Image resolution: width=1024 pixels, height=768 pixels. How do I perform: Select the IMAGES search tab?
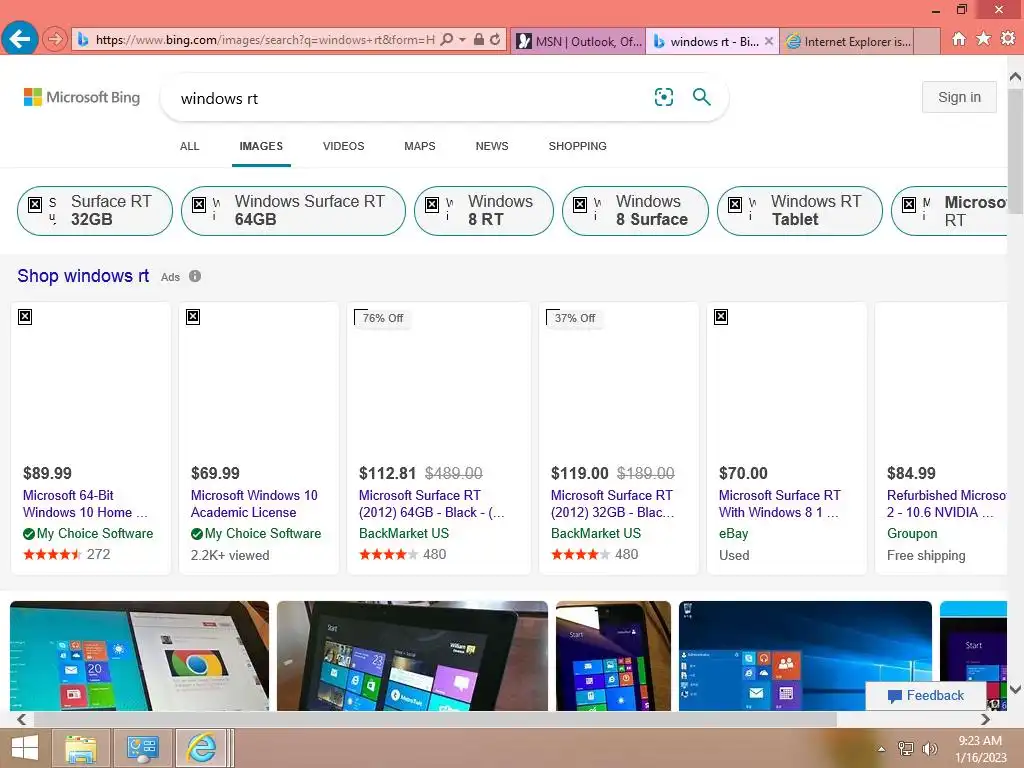pos(261,146)
